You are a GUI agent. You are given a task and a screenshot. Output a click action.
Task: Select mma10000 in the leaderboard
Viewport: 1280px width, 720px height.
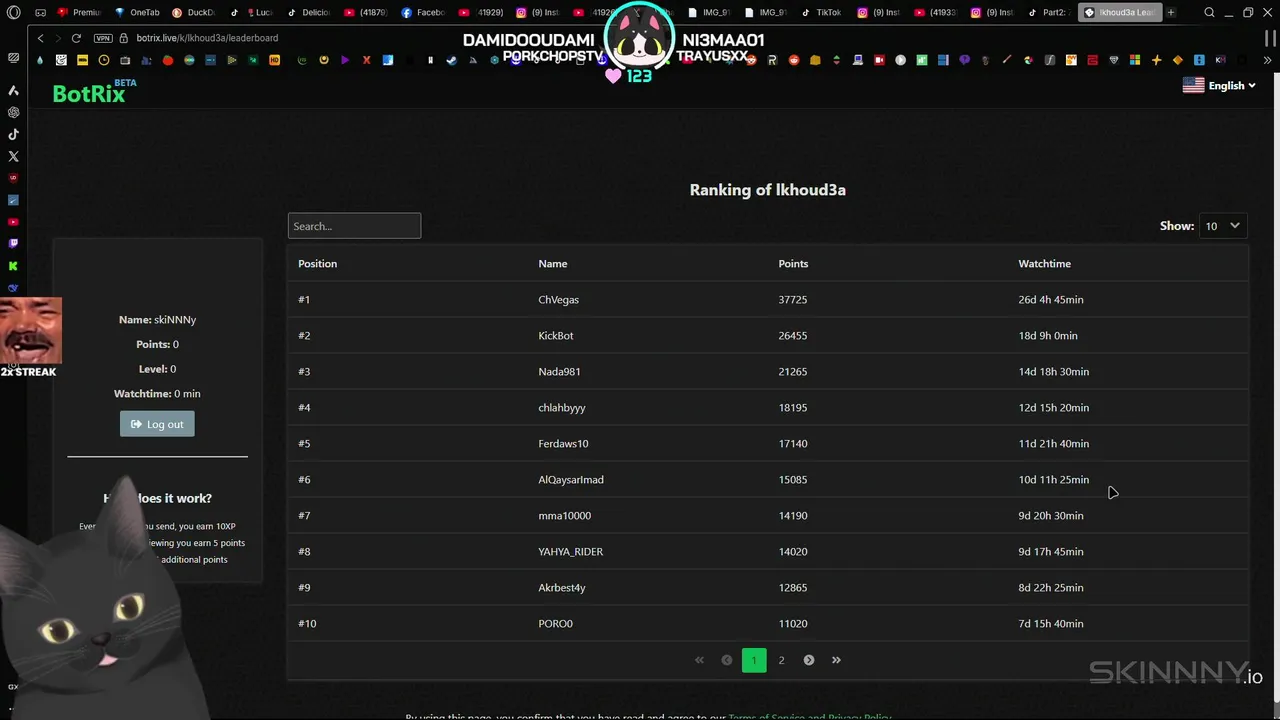click(565, 516)
